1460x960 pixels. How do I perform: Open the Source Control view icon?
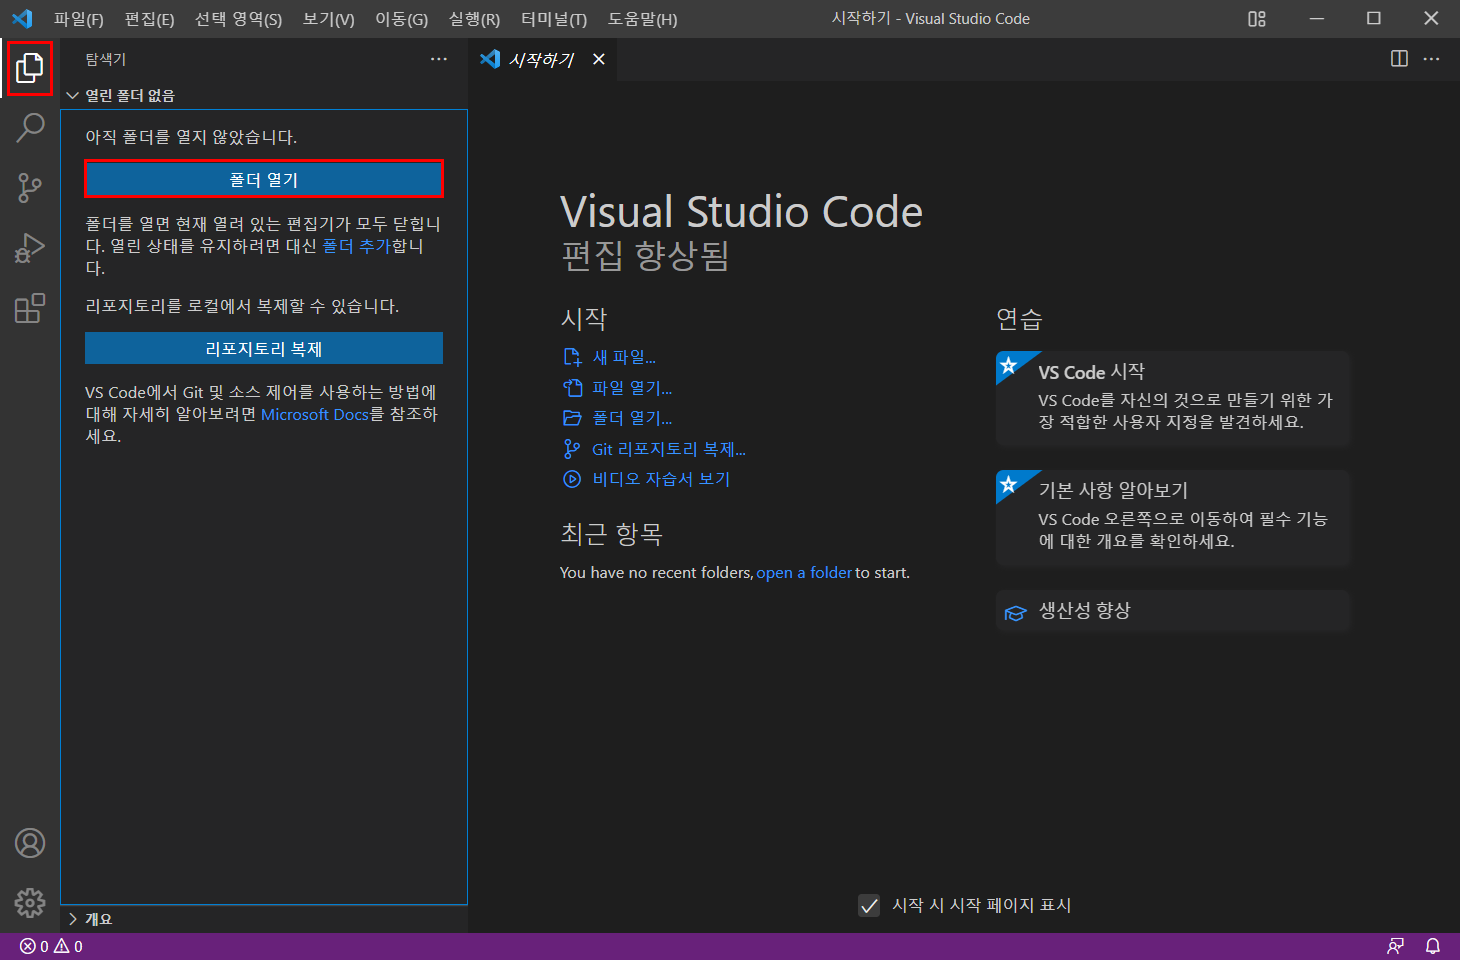tap(30, 188)
